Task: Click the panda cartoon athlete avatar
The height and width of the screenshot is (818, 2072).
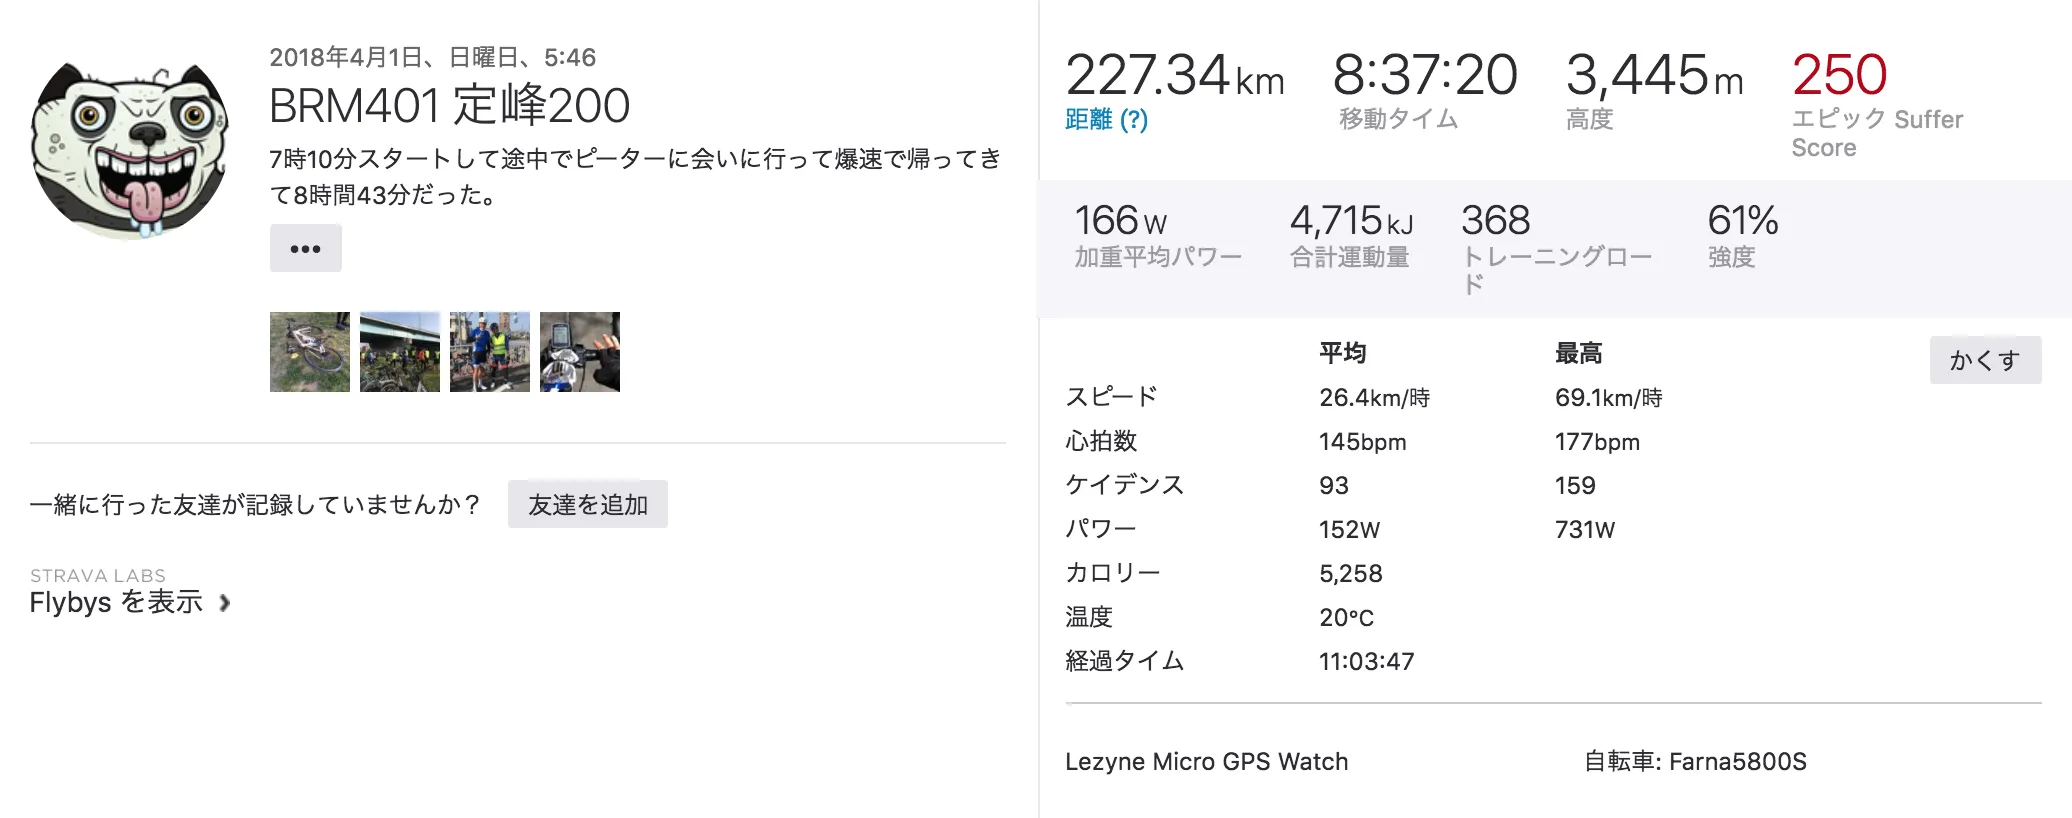Action: tap(130, 150)
